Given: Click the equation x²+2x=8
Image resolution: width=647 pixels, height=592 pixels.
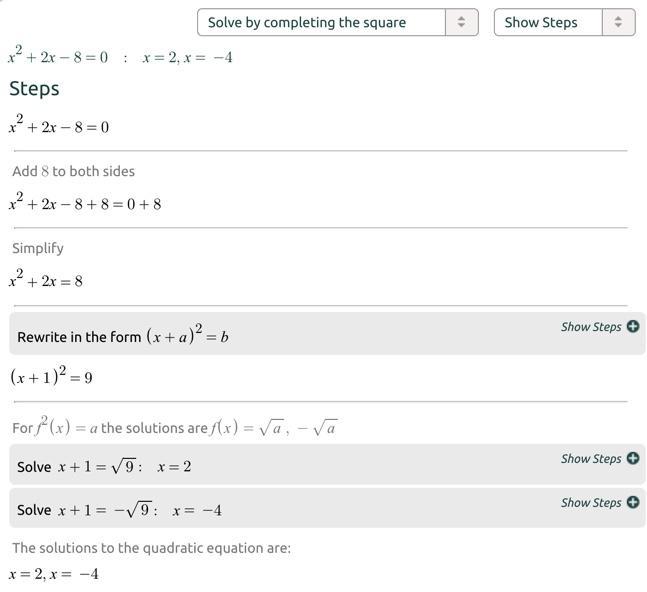Looking at the screenshot, I should (46, 281).
